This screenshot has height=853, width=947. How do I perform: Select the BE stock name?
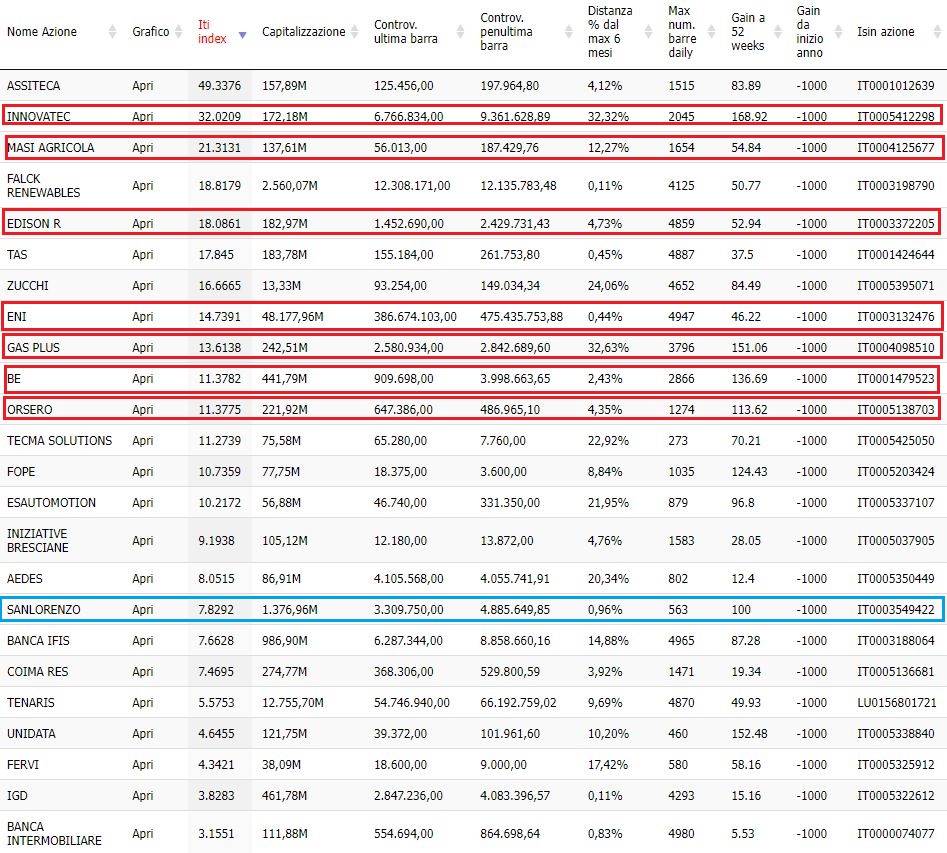14,379
